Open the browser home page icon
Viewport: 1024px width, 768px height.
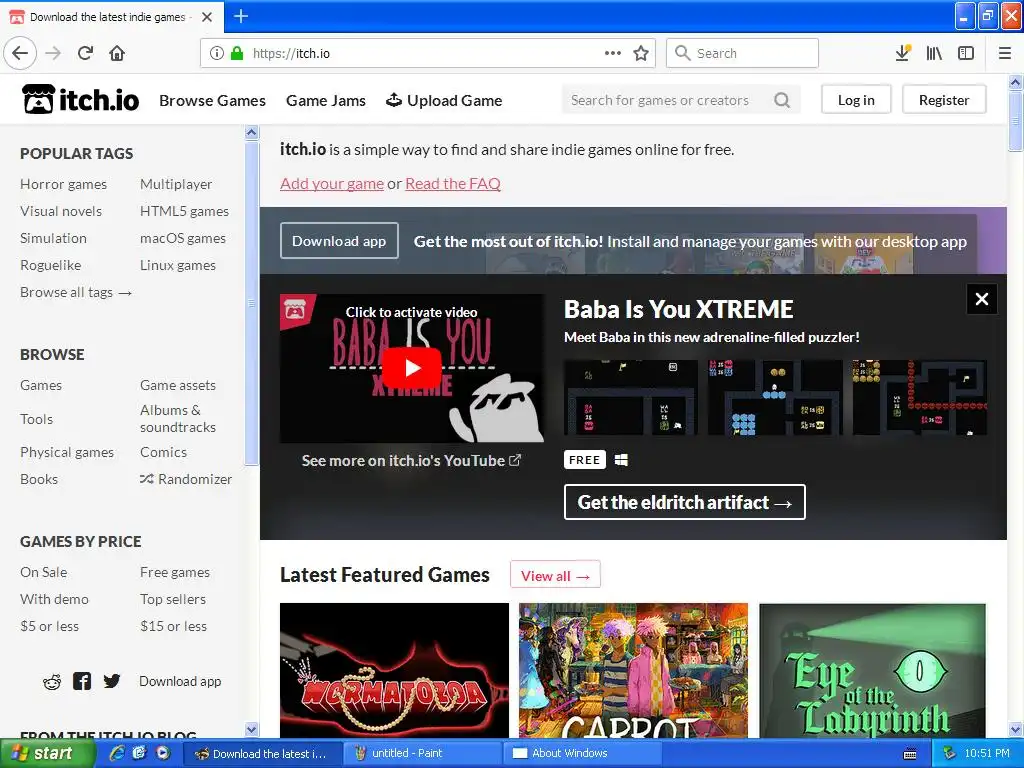117,53
